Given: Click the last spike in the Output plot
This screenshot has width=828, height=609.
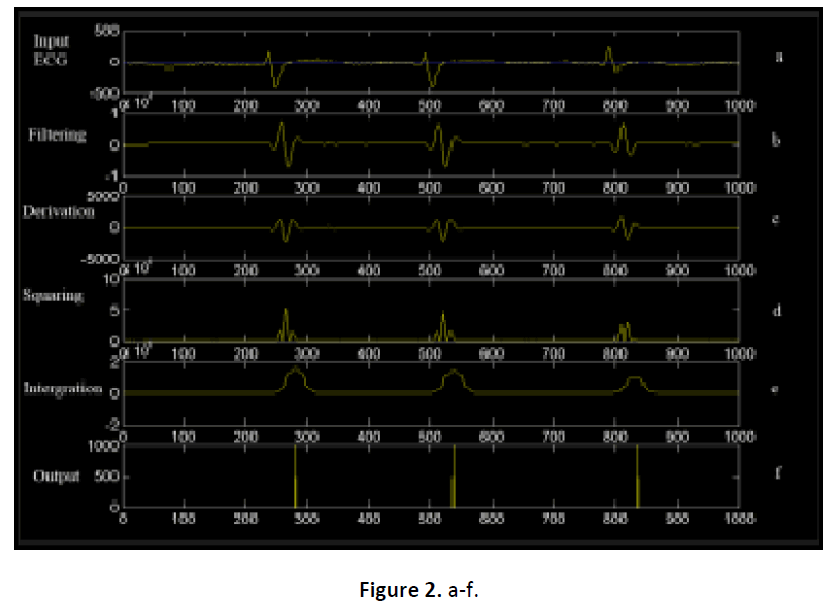Looking at the screenshot, I should click(637, 478).
